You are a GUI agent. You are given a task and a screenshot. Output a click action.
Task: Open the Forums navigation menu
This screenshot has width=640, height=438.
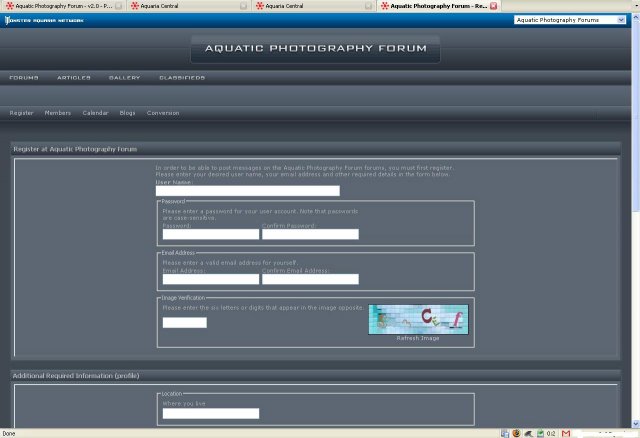(24, 77)
